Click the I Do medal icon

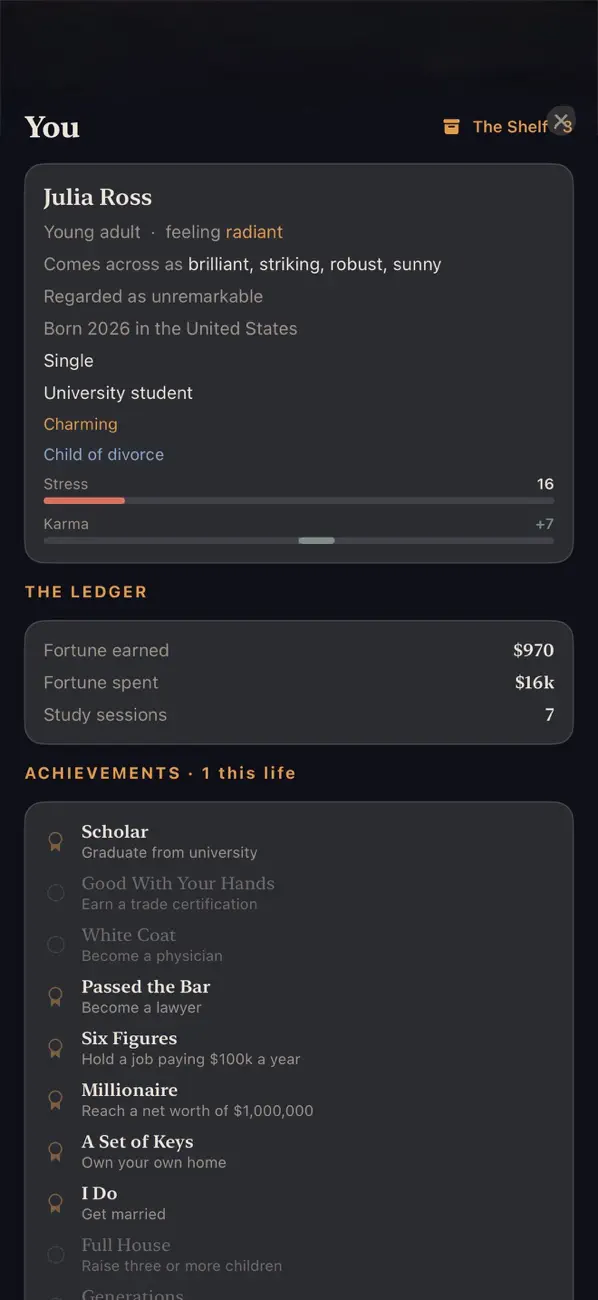(x=56, y=1203)
